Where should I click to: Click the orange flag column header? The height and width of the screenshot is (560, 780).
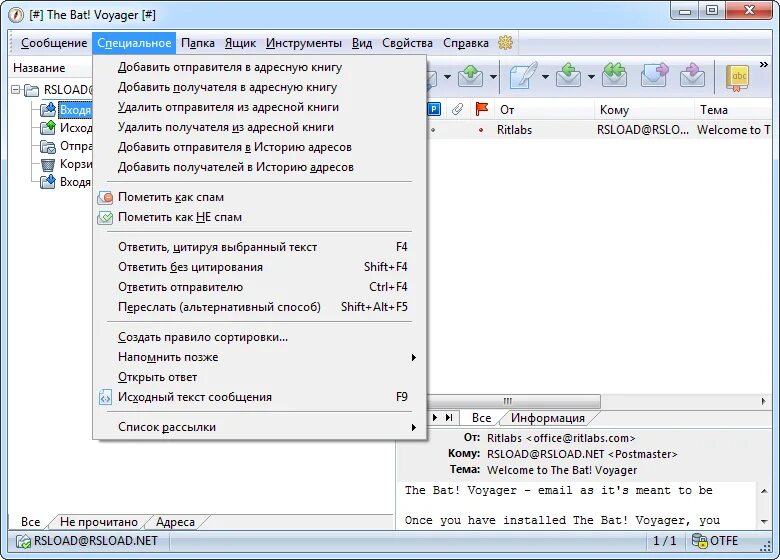click(x=481, y=108)
